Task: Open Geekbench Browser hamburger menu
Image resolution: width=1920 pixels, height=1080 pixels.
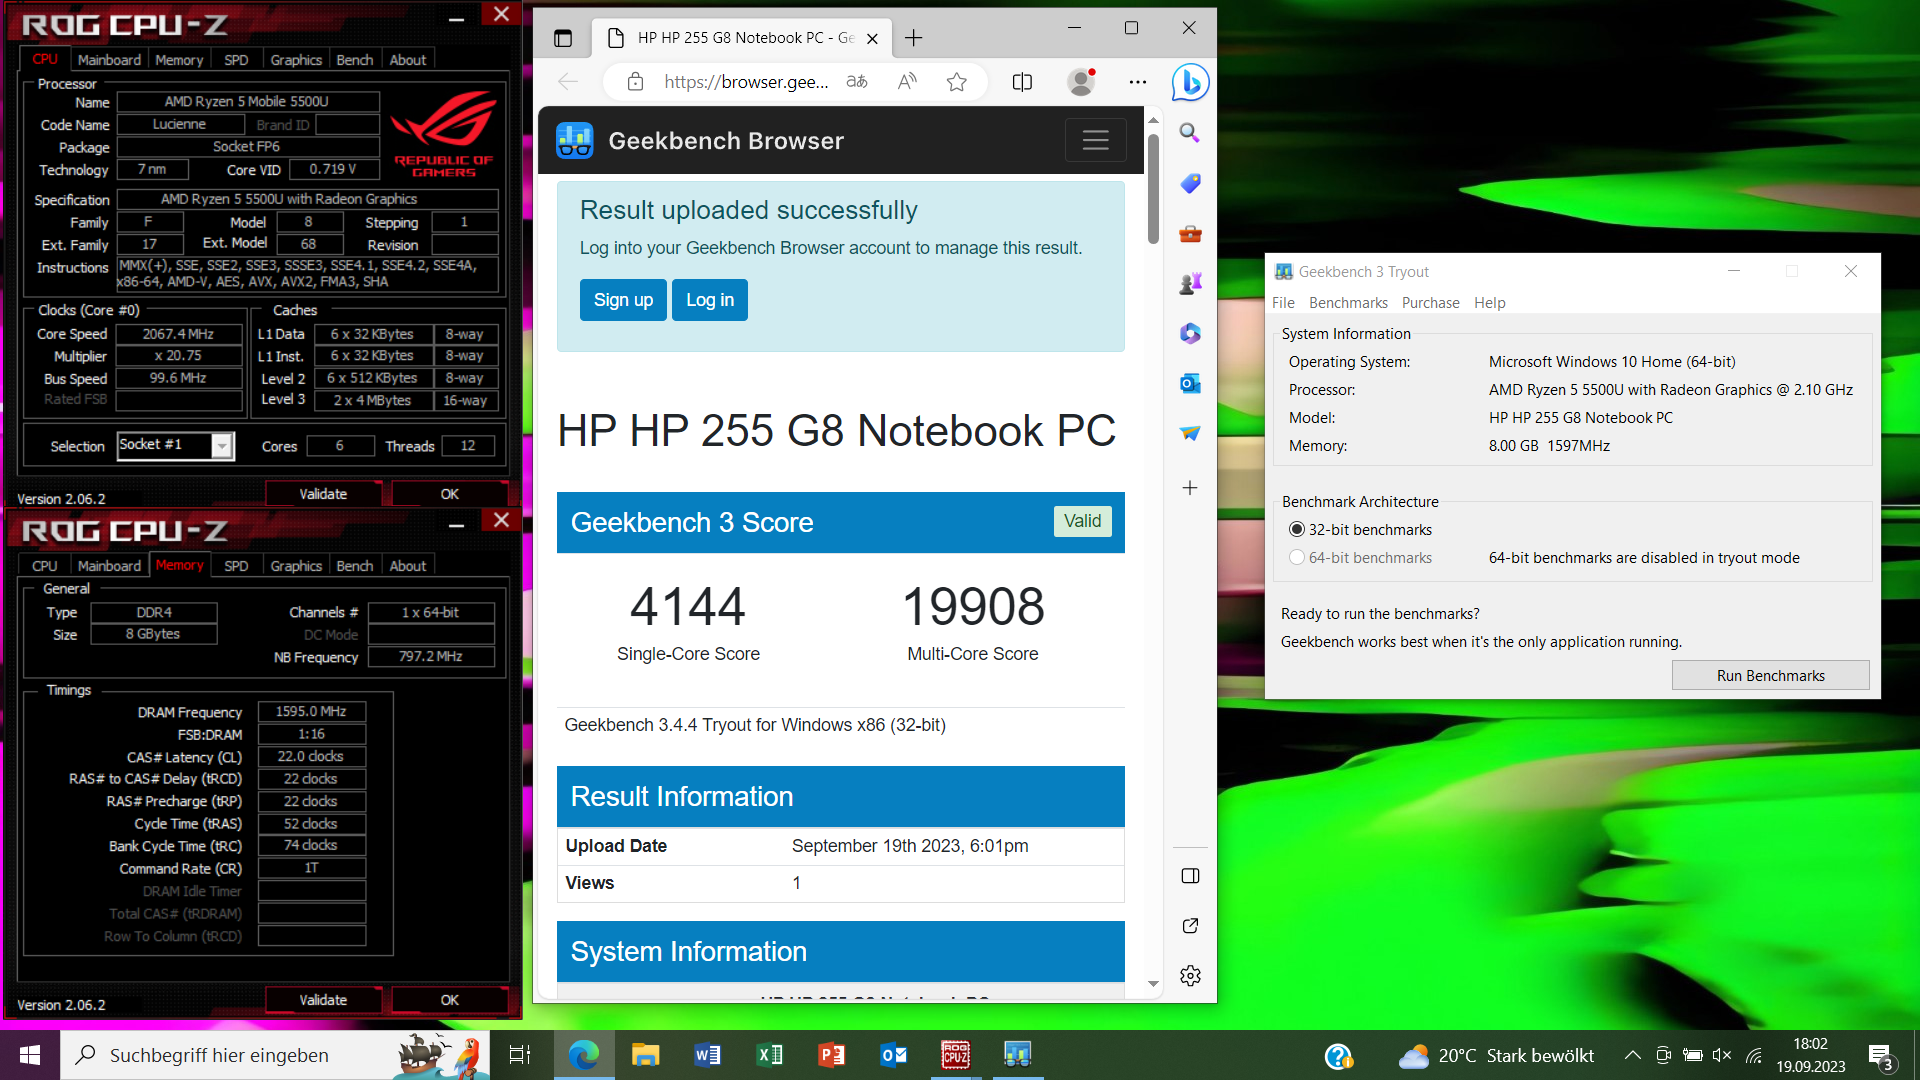Action: 1096,141
